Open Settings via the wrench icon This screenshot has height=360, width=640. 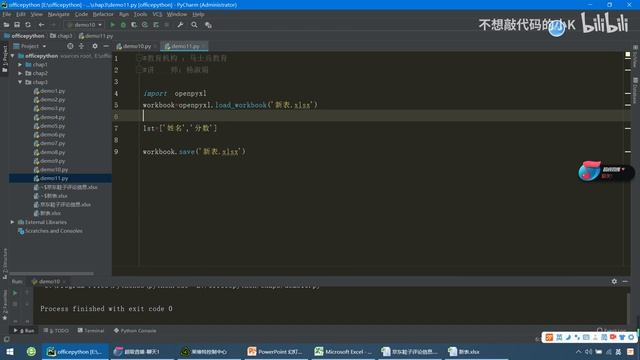pos(180,25)
